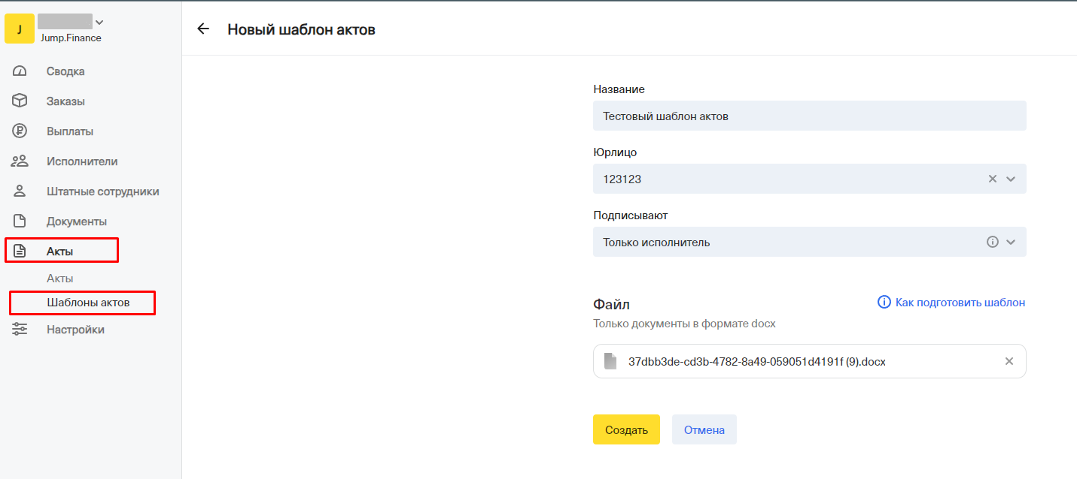1077x479 pixels.
Task: Select Шаблоны актов submenu item
Action: pyautogui.click(x=88, y=302)
